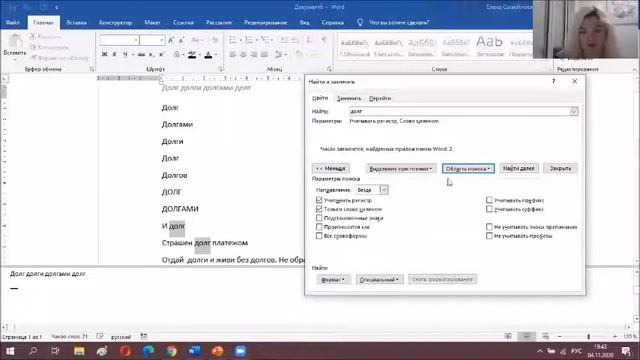
Task: Click the multilevel list icon
Action: (265, 40)
